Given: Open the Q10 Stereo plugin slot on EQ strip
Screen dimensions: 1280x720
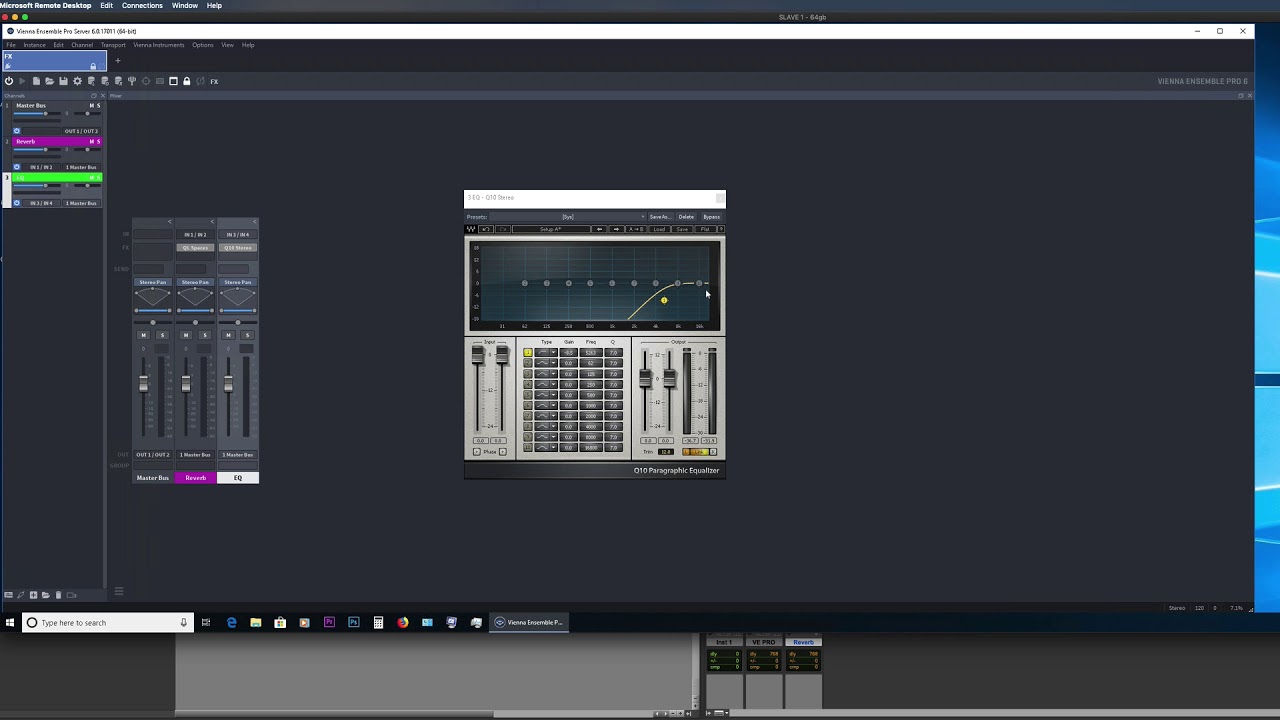Looking at the screenshot, I should (x=238, y=247).
